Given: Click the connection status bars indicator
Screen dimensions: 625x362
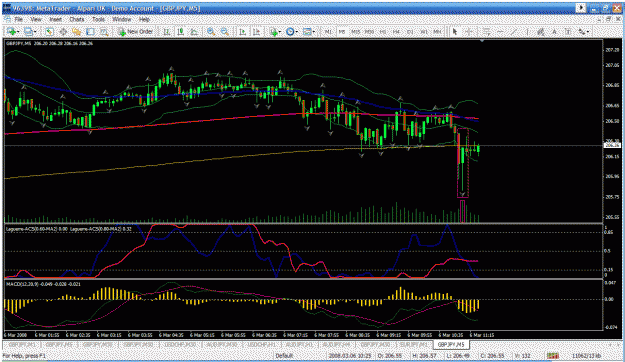Looking at the screenshot, I should pos(552,355).
